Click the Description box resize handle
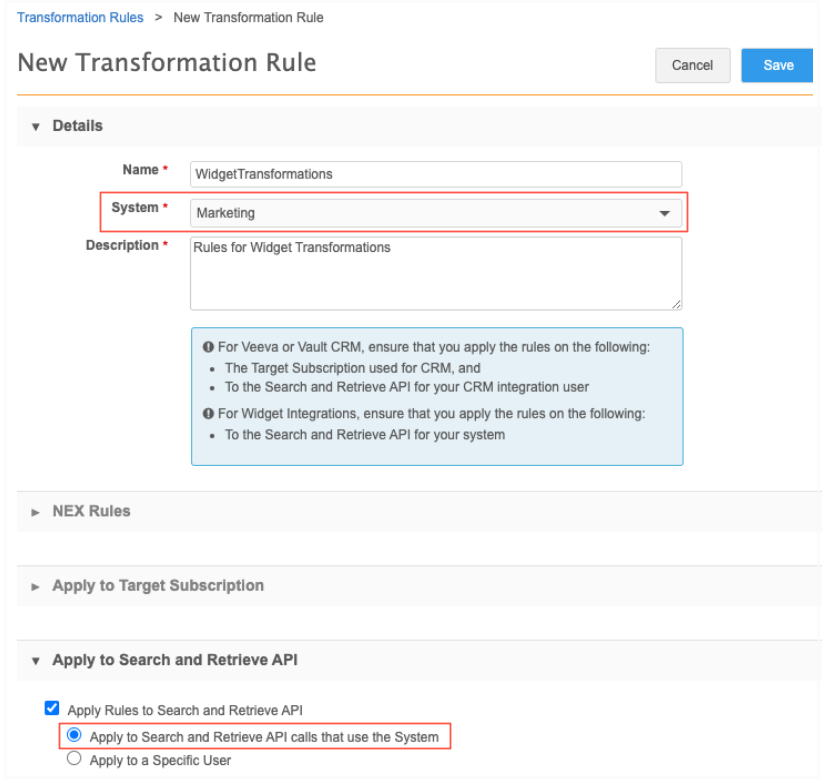Image resolution: width=822 pixels, height=781 pixels. tap(676, 304)
